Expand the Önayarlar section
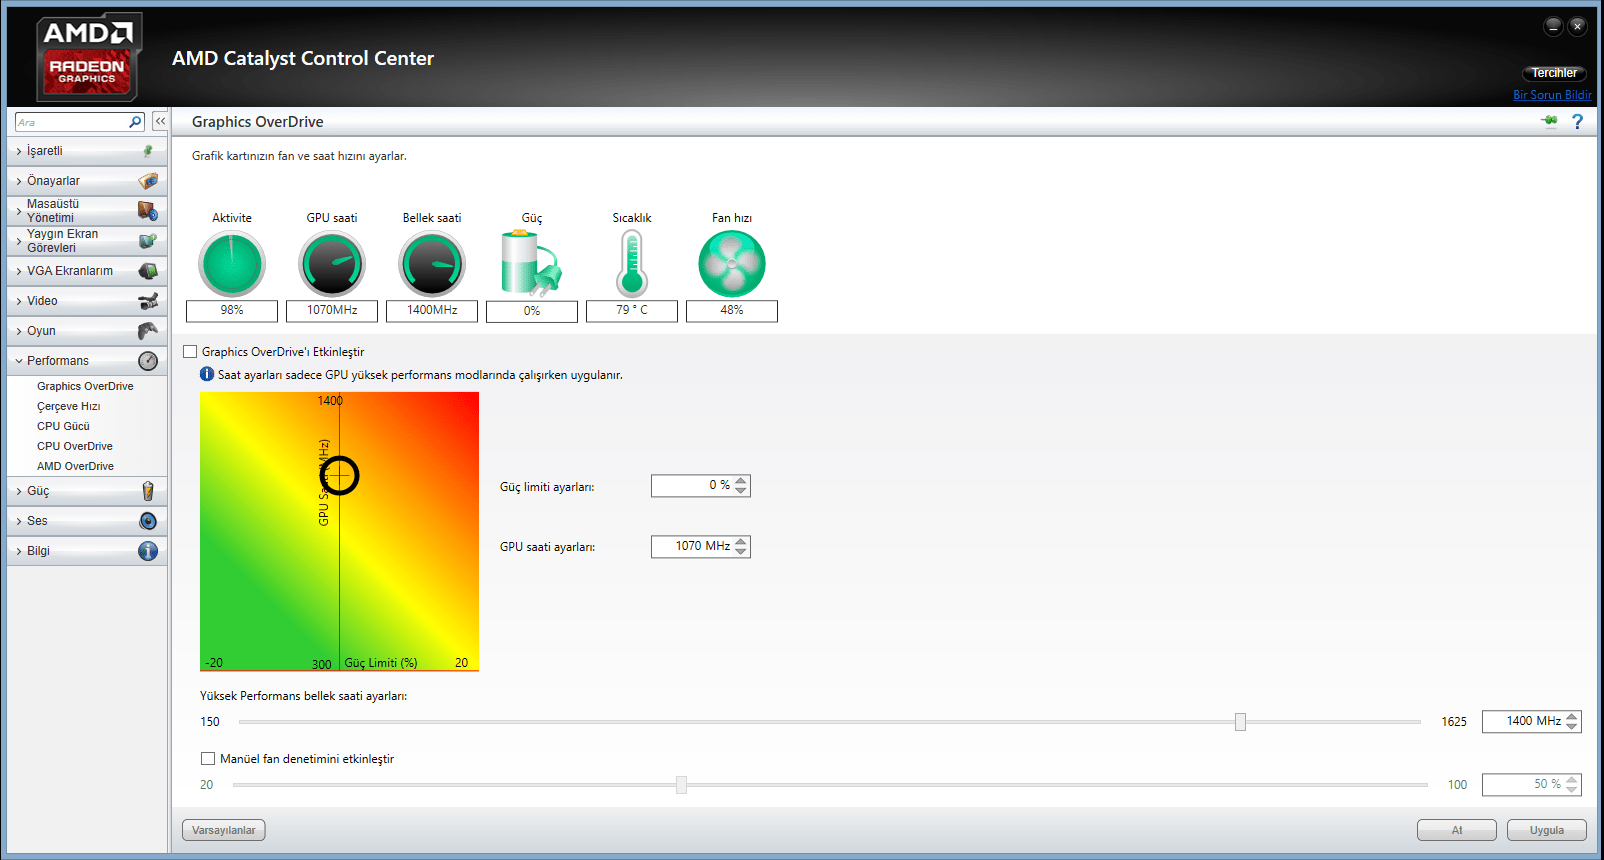Screen dimensions: 1604x860 pyautogui.click(x=87, y=181)
